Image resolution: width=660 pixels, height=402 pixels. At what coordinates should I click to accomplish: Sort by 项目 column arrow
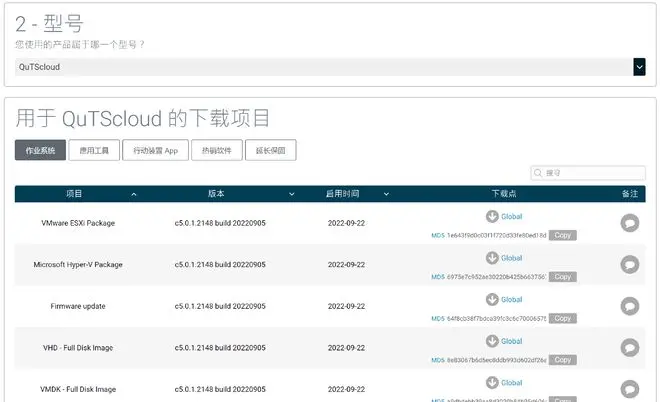pyautogui.click(x=134, y=194)
